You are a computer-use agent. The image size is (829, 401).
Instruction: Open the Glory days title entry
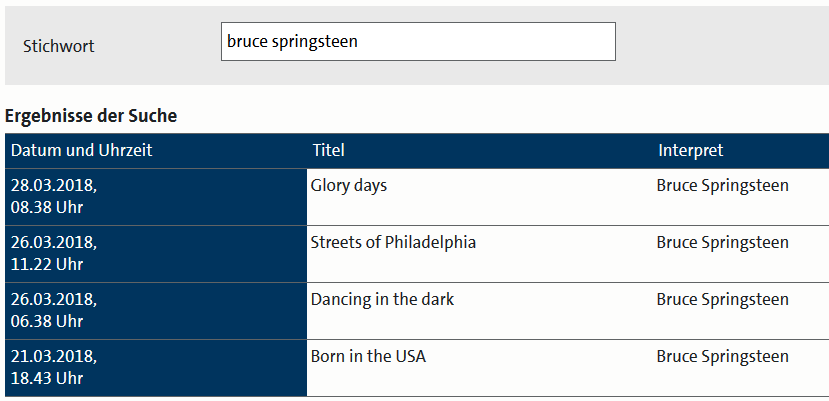point(348,186)
